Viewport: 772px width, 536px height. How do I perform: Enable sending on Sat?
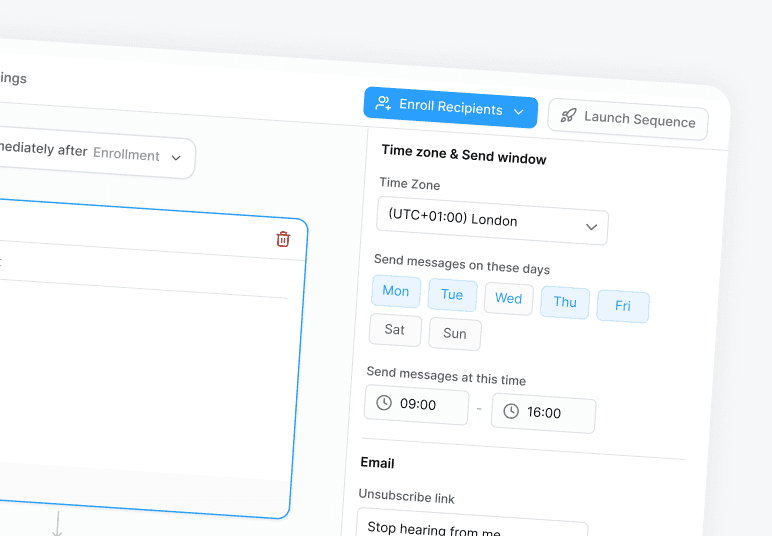(x=395, y=330)
